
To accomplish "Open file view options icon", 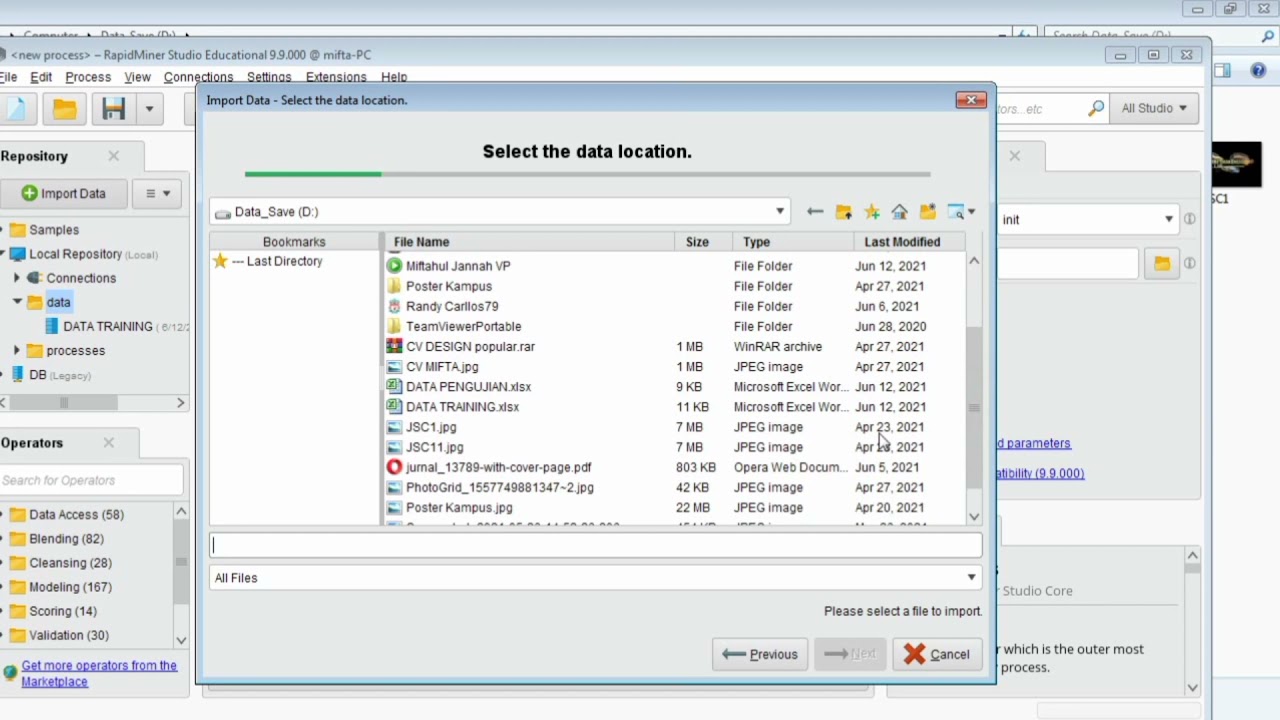I will pyautogui.click(x=961, y=212).
